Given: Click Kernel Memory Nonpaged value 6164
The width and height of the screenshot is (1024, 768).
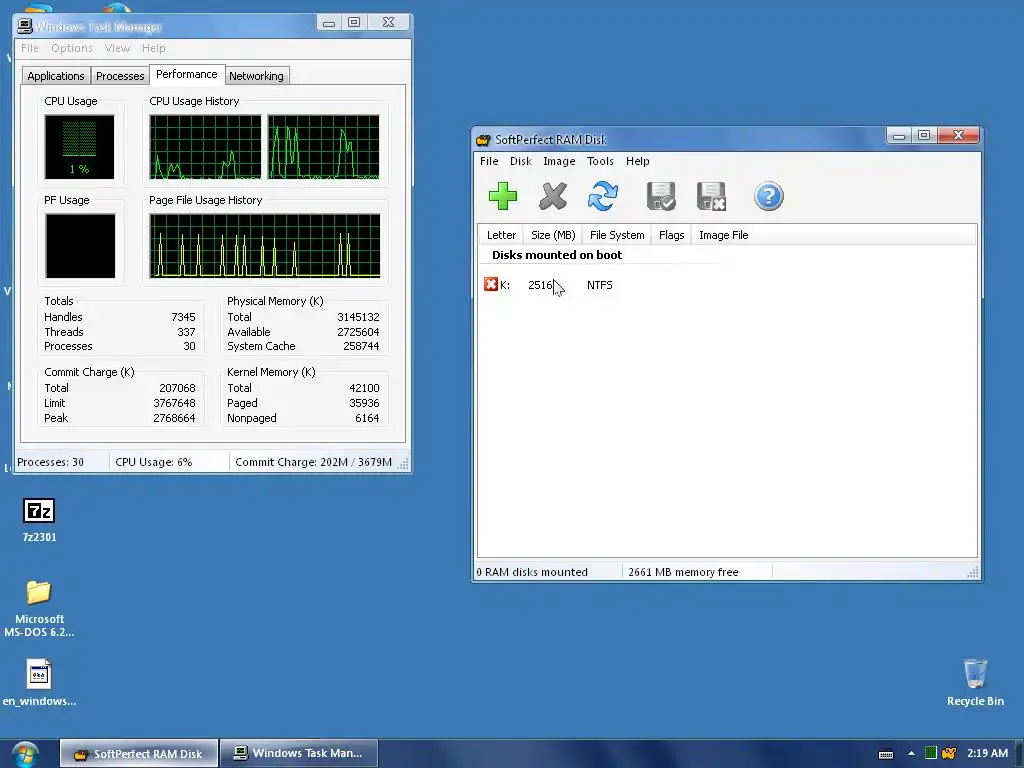Looking at the screenshot, I should coord(367,418).
